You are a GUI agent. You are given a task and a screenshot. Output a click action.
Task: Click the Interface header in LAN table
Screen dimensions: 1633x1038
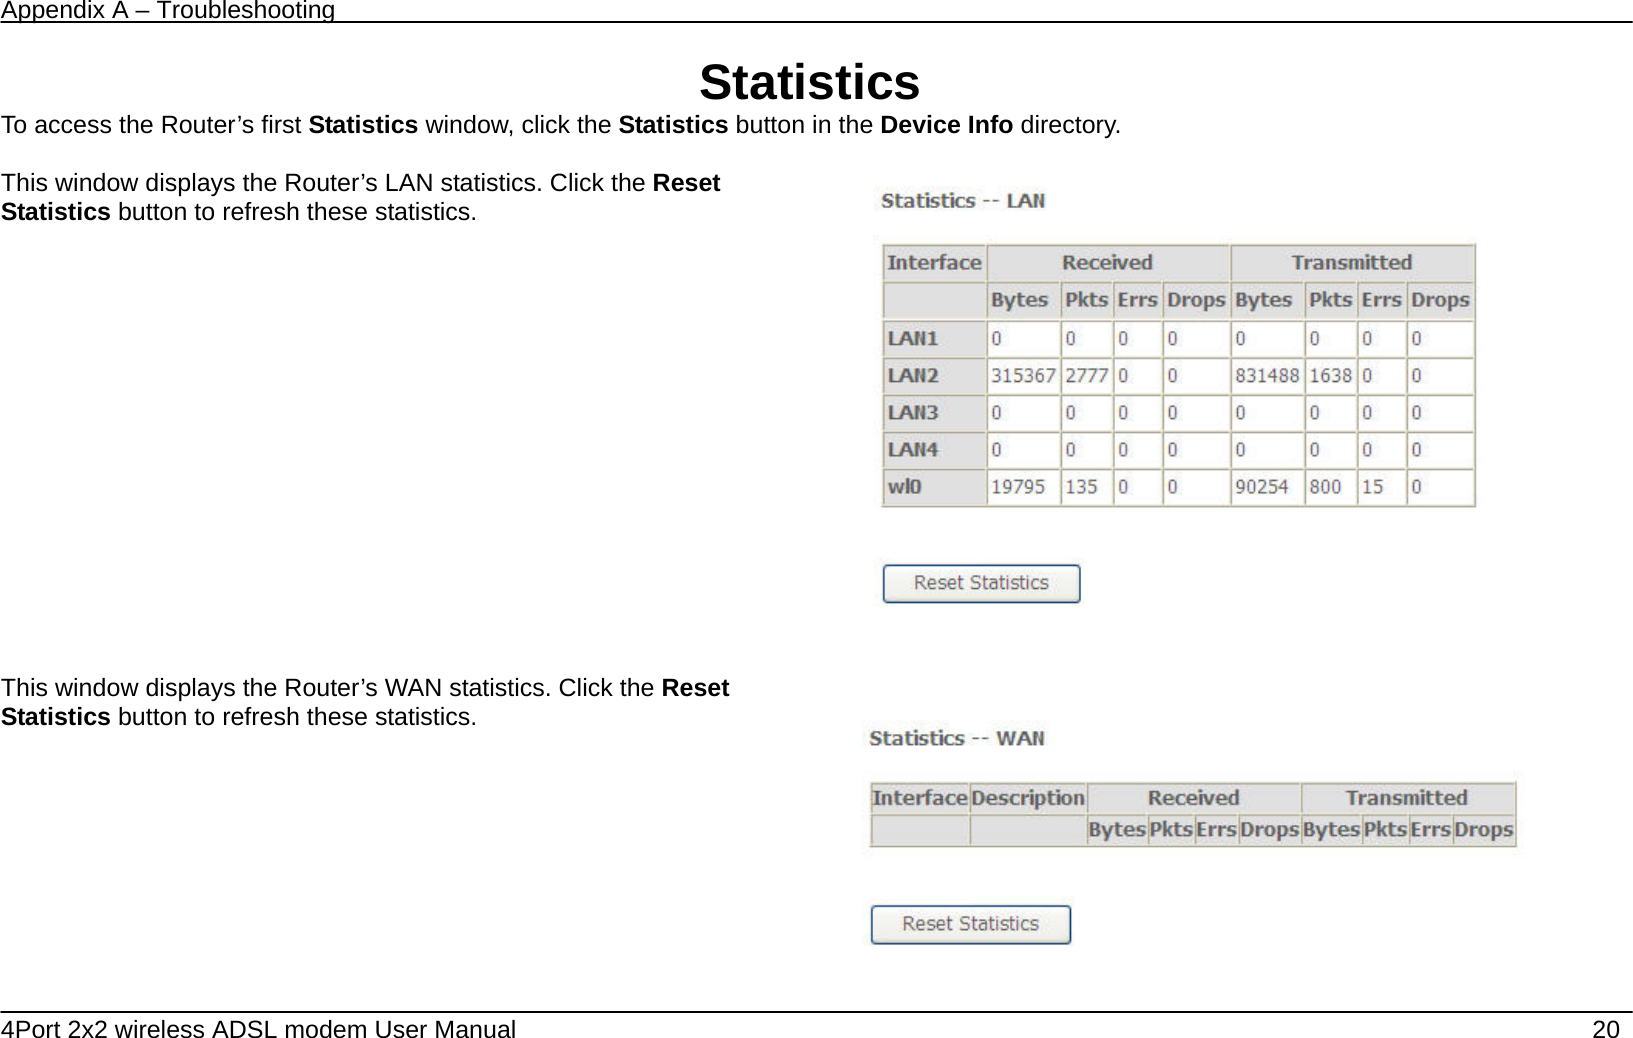click(934, 263)
